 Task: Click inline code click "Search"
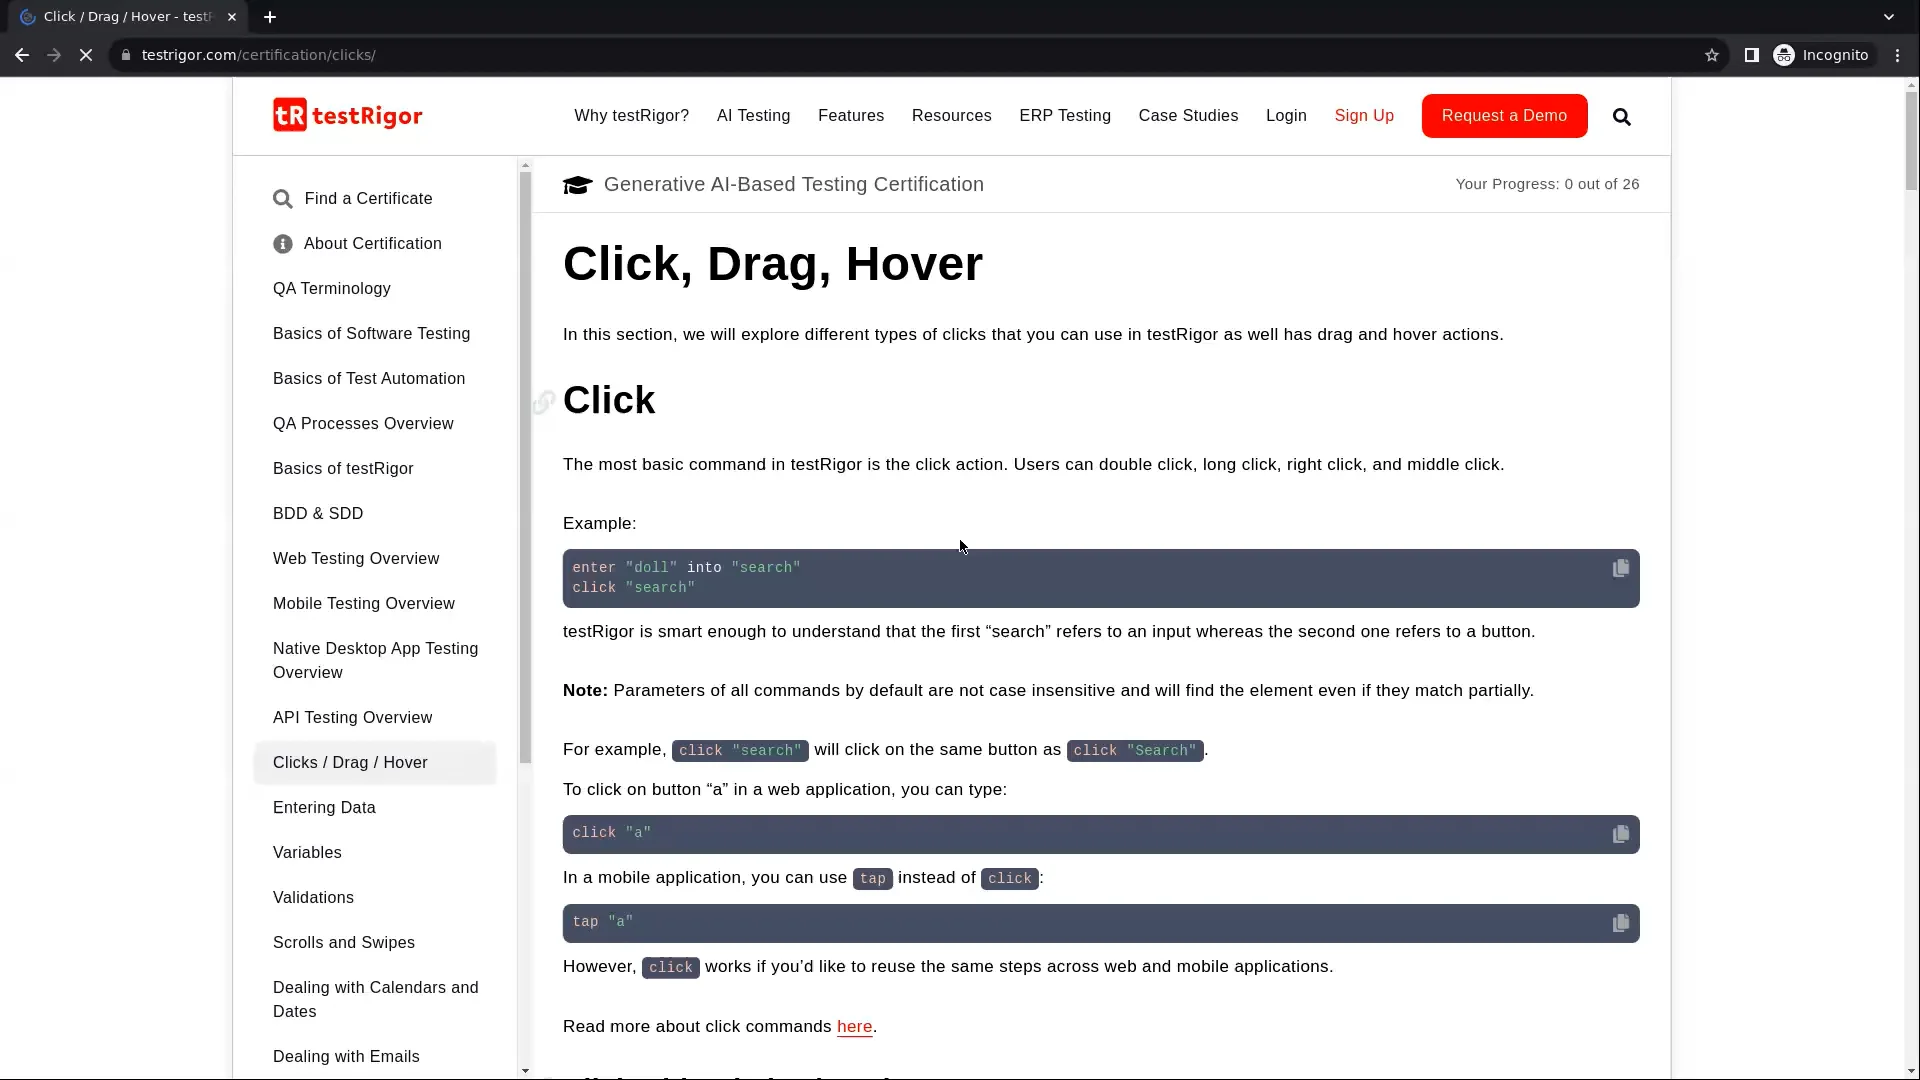[x=1135, y=751]
